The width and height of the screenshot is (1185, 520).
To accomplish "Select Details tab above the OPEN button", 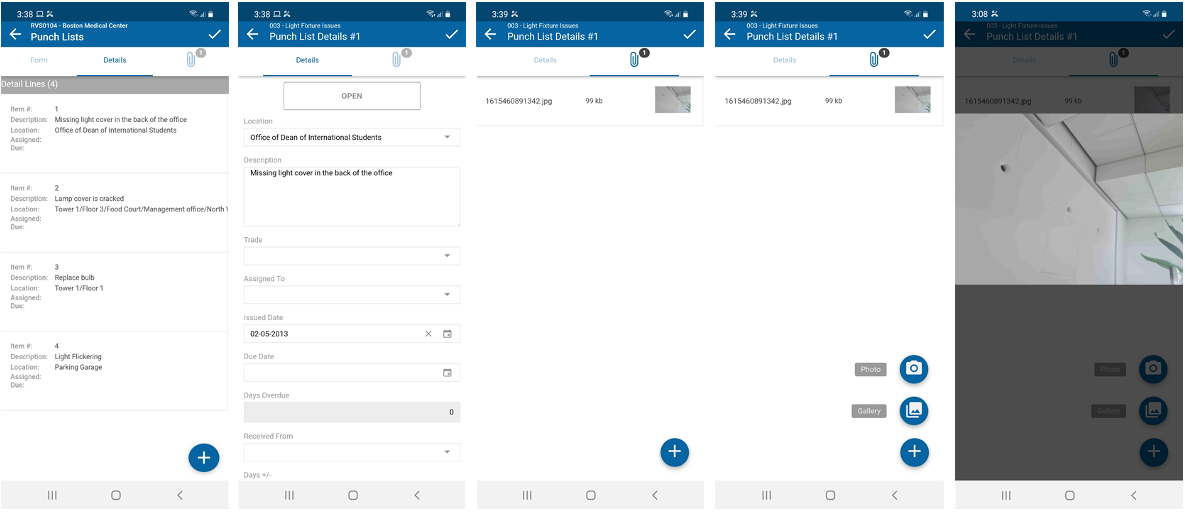I will click(308, 60).
